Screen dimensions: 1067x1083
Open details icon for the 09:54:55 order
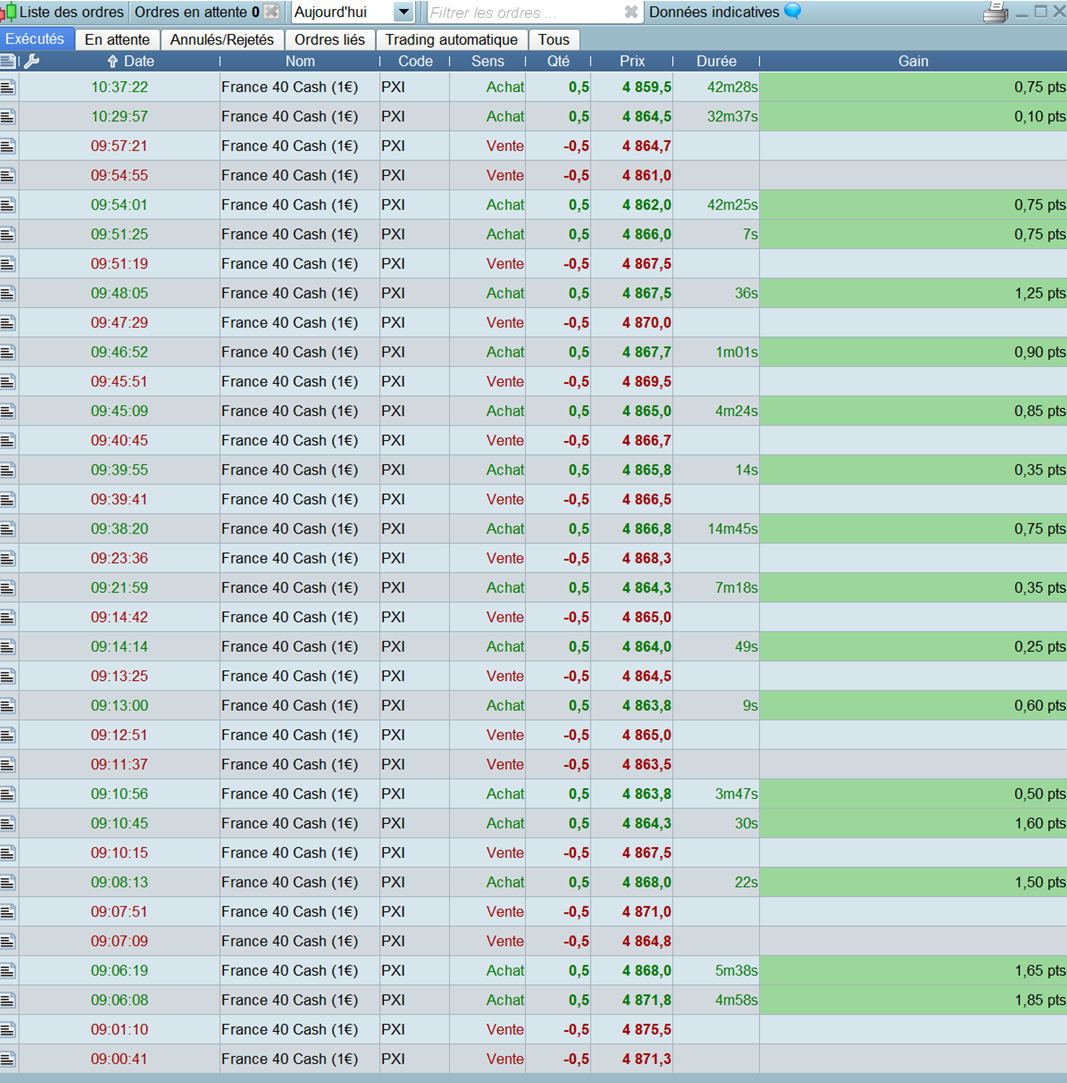pos(8,175)
